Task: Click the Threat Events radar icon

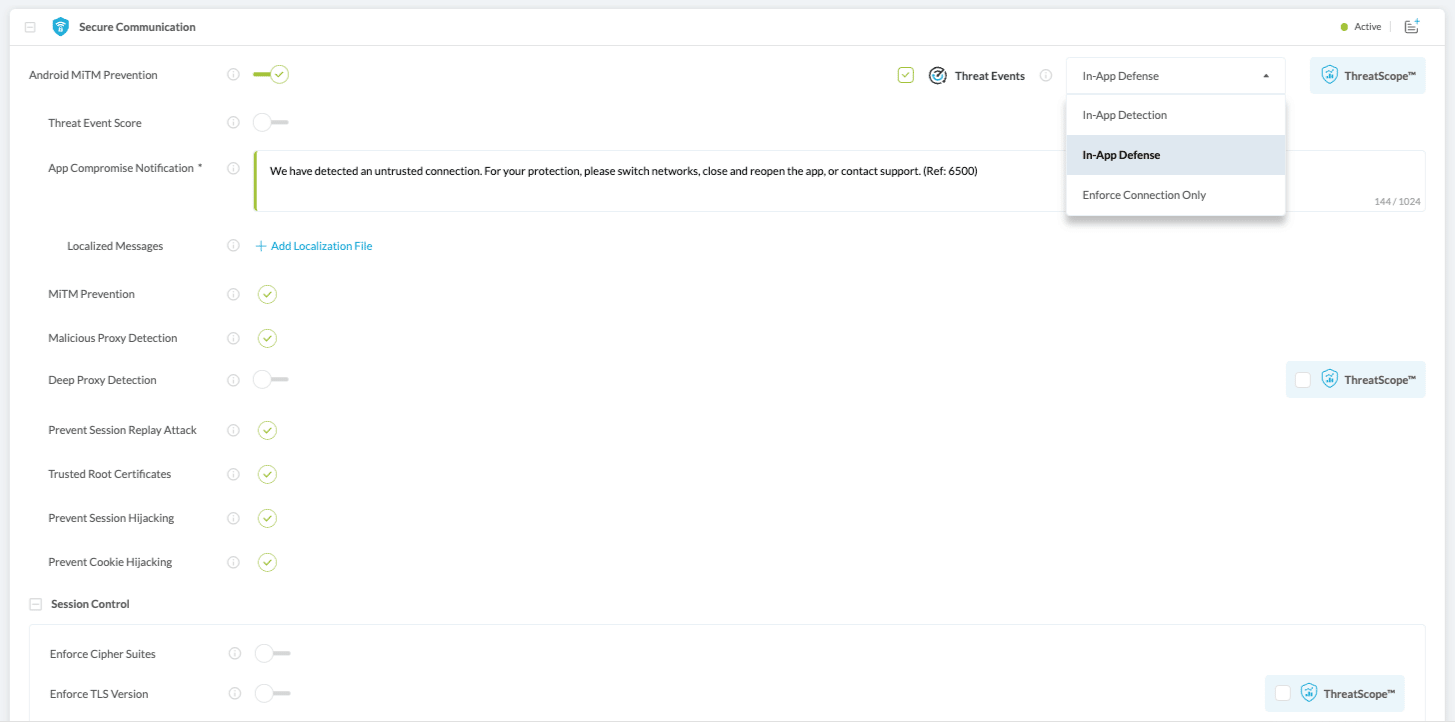Action: pyautogui.click(x=937, y=76)
